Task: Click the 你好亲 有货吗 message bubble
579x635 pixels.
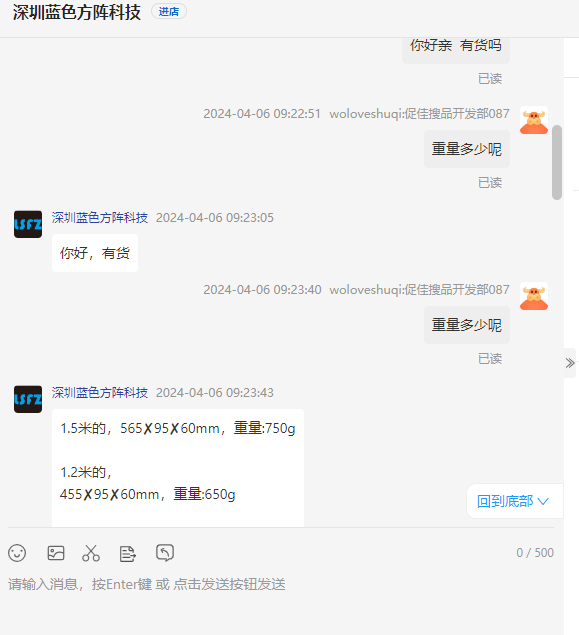Action: coord(456,49)
